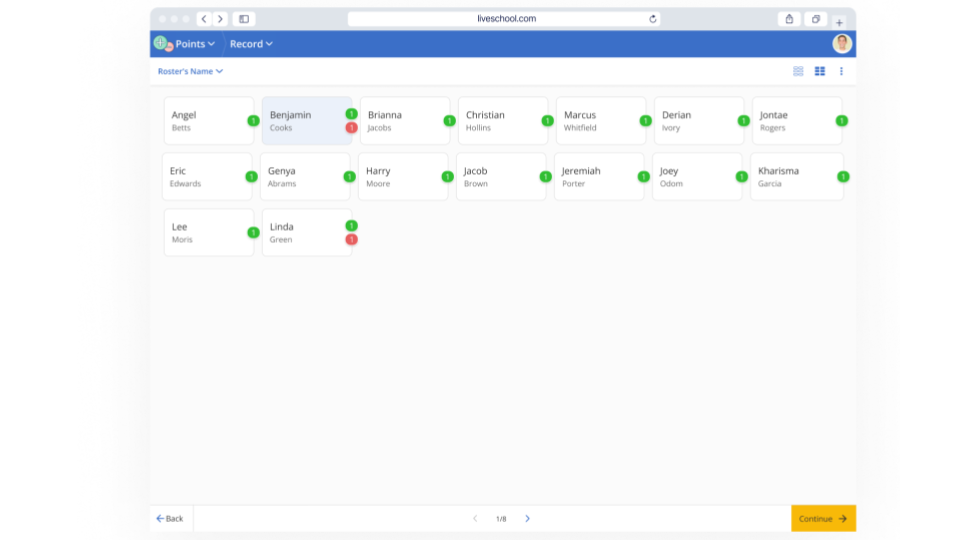This screenshot has width=960, height=540.
Task: Click Benjamin Cooks' red point badge
Action: (x=351, y=127)
